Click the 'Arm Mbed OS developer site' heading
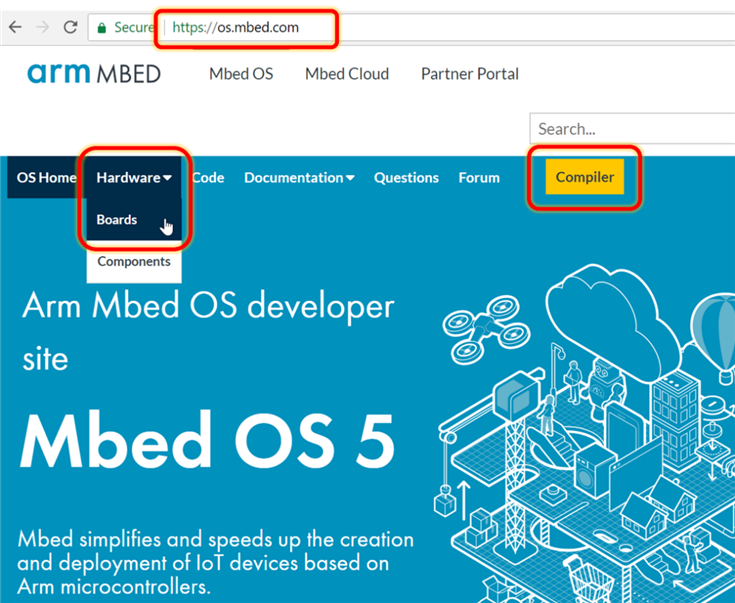Image resolution: width=735 pixels, height=603 pixels. click(208, 331)
